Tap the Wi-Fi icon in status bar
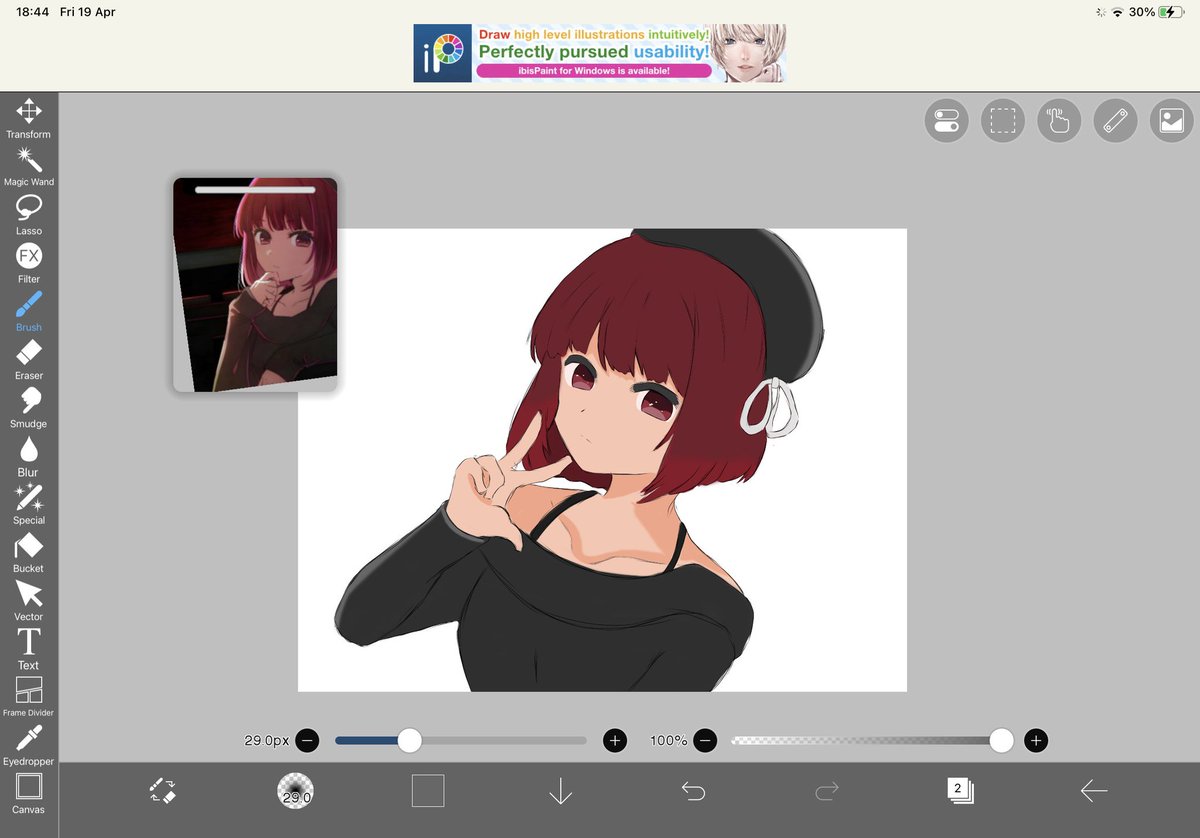This screenshot has height=838, width=1200. tap(1117, 12)
